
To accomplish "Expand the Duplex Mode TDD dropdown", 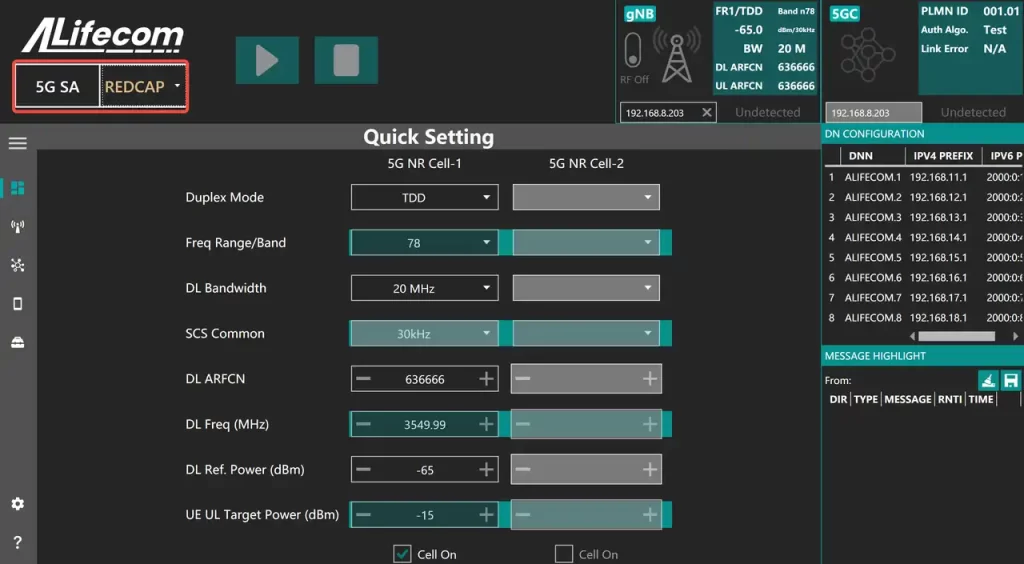I will click(424, 198).
